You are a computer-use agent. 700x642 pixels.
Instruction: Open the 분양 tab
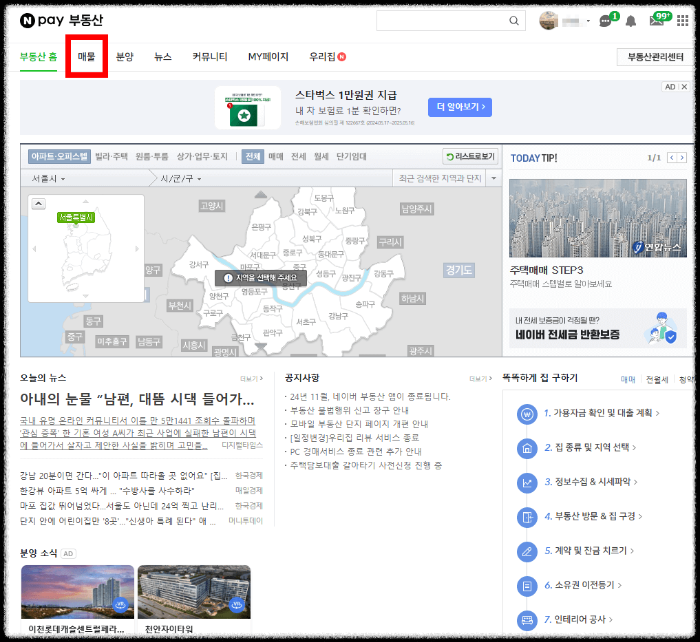pyautogui.click(x=125, y=57)
